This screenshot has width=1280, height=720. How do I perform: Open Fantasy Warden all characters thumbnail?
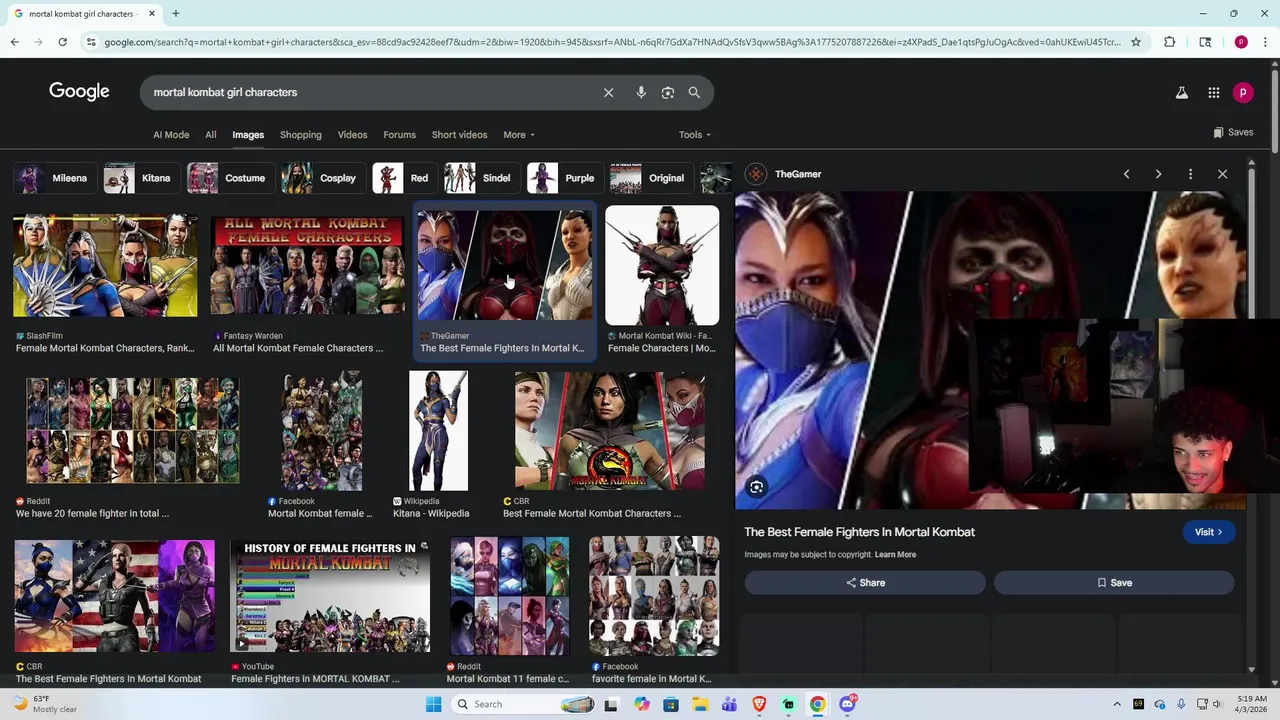(x=308, y=266)
